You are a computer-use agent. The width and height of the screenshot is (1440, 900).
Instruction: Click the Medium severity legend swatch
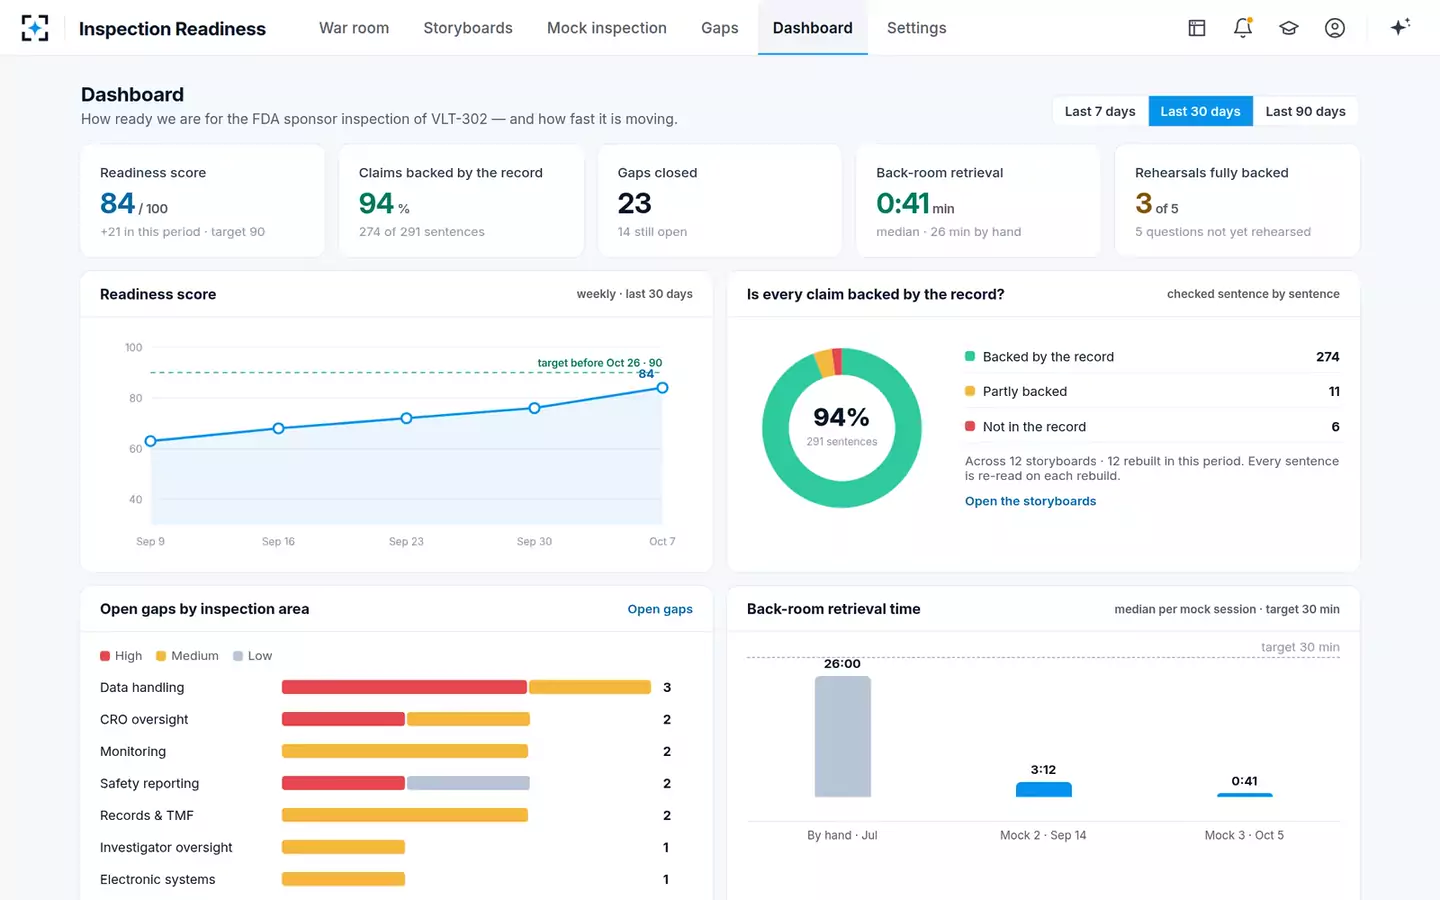tap(161, 656)
